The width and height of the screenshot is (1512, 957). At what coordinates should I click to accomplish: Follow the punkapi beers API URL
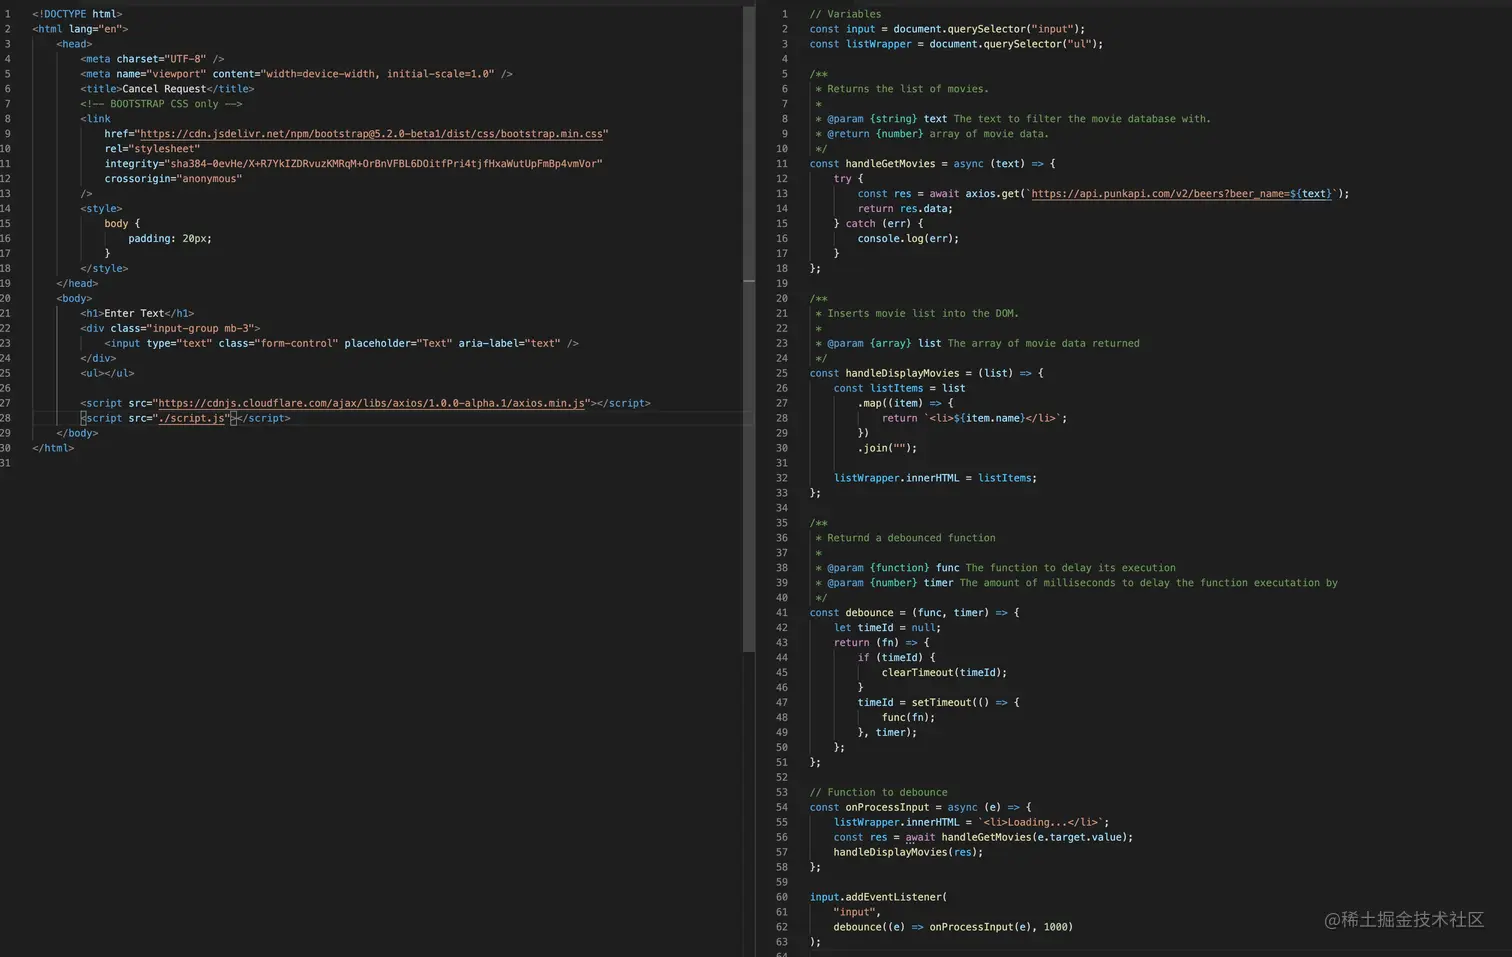point(1181,194)
